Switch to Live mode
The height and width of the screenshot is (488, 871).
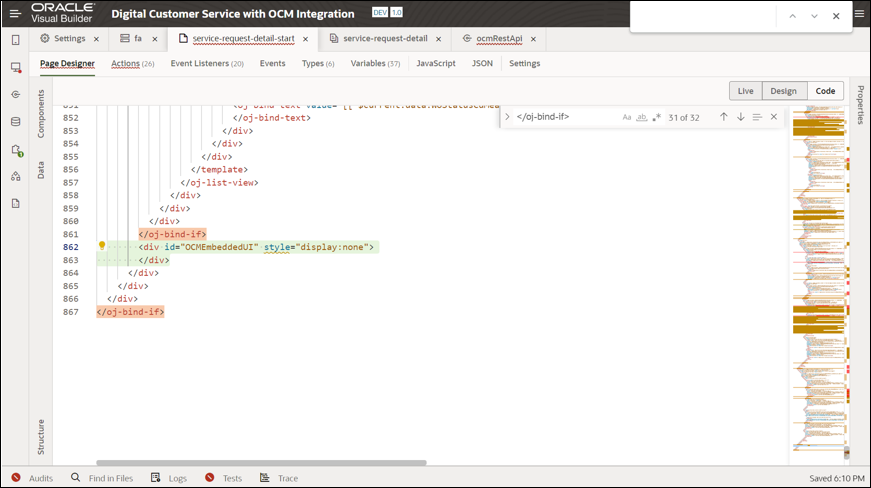click(745, 91)
